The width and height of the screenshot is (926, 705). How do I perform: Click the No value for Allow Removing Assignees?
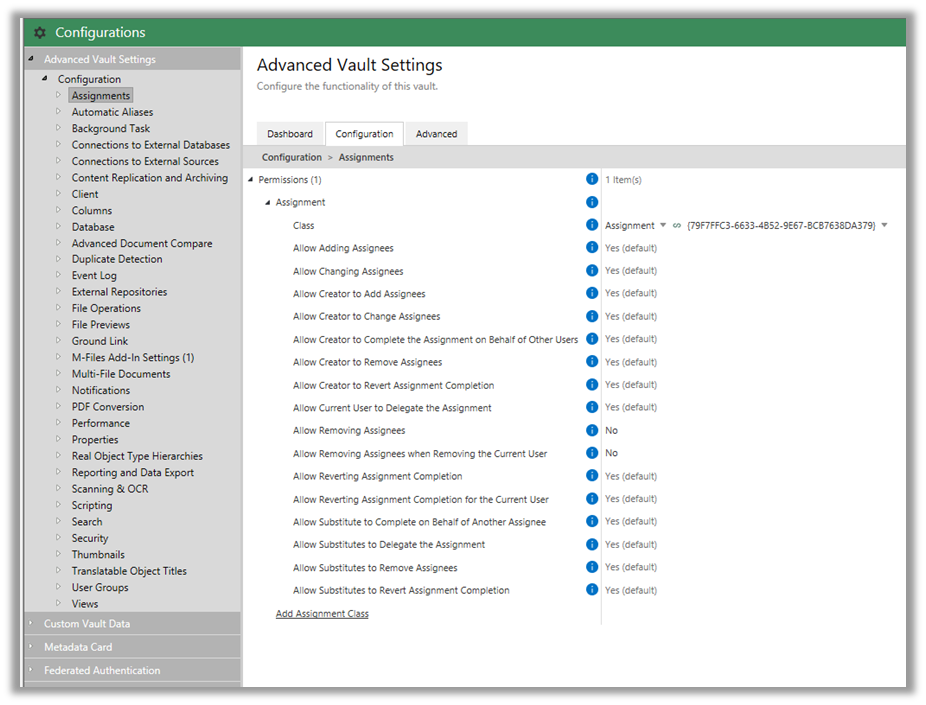(x=611, y=431)
